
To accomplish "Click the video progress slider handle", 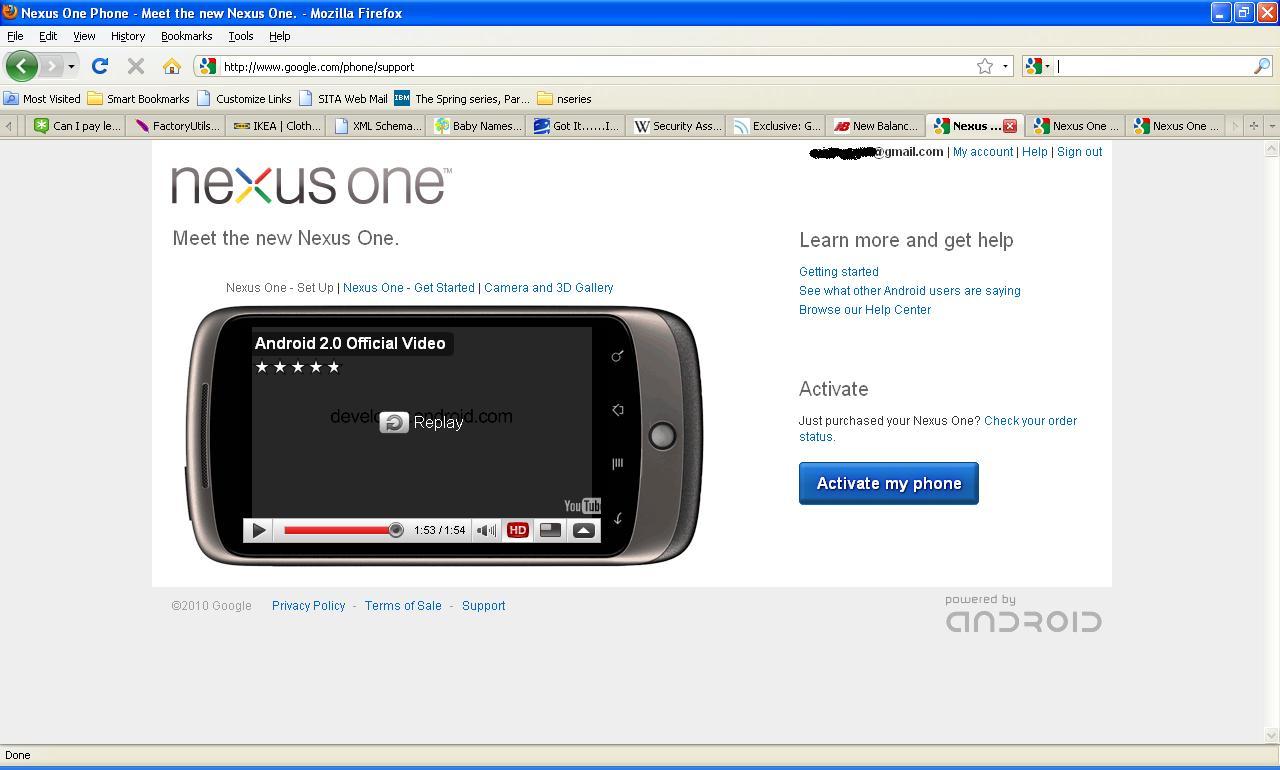I will pyautogui.click(x=396, y=530).
